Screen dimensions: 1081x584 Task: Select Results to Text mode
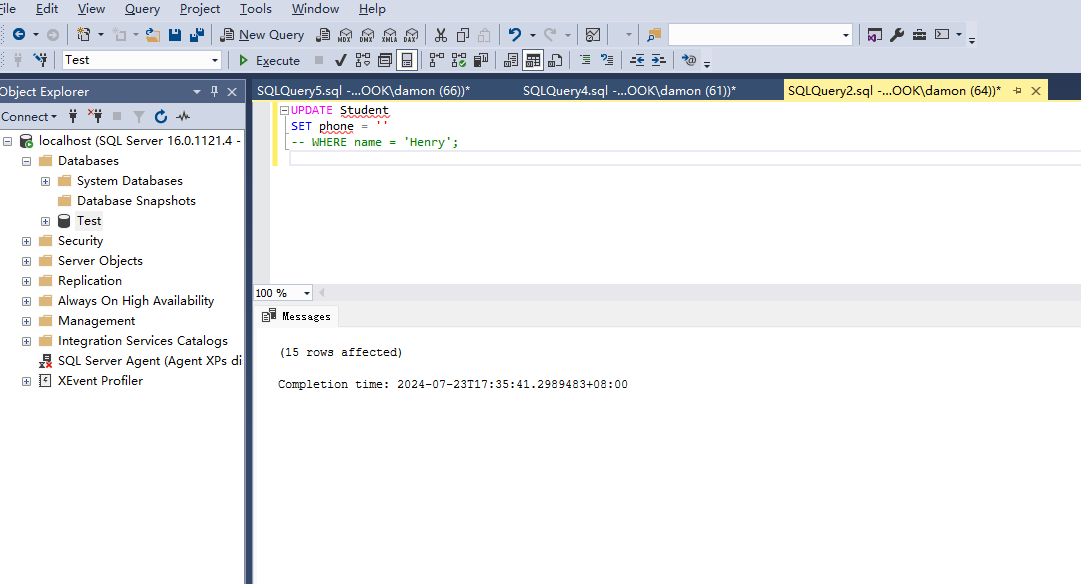point(511,61)
